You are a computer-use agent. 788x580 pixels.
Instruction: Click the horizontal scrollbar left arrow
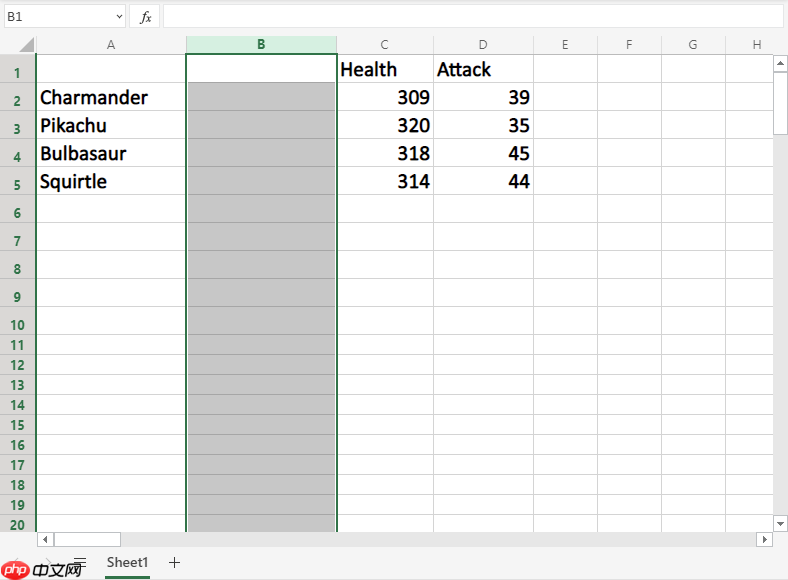[45, 539]
